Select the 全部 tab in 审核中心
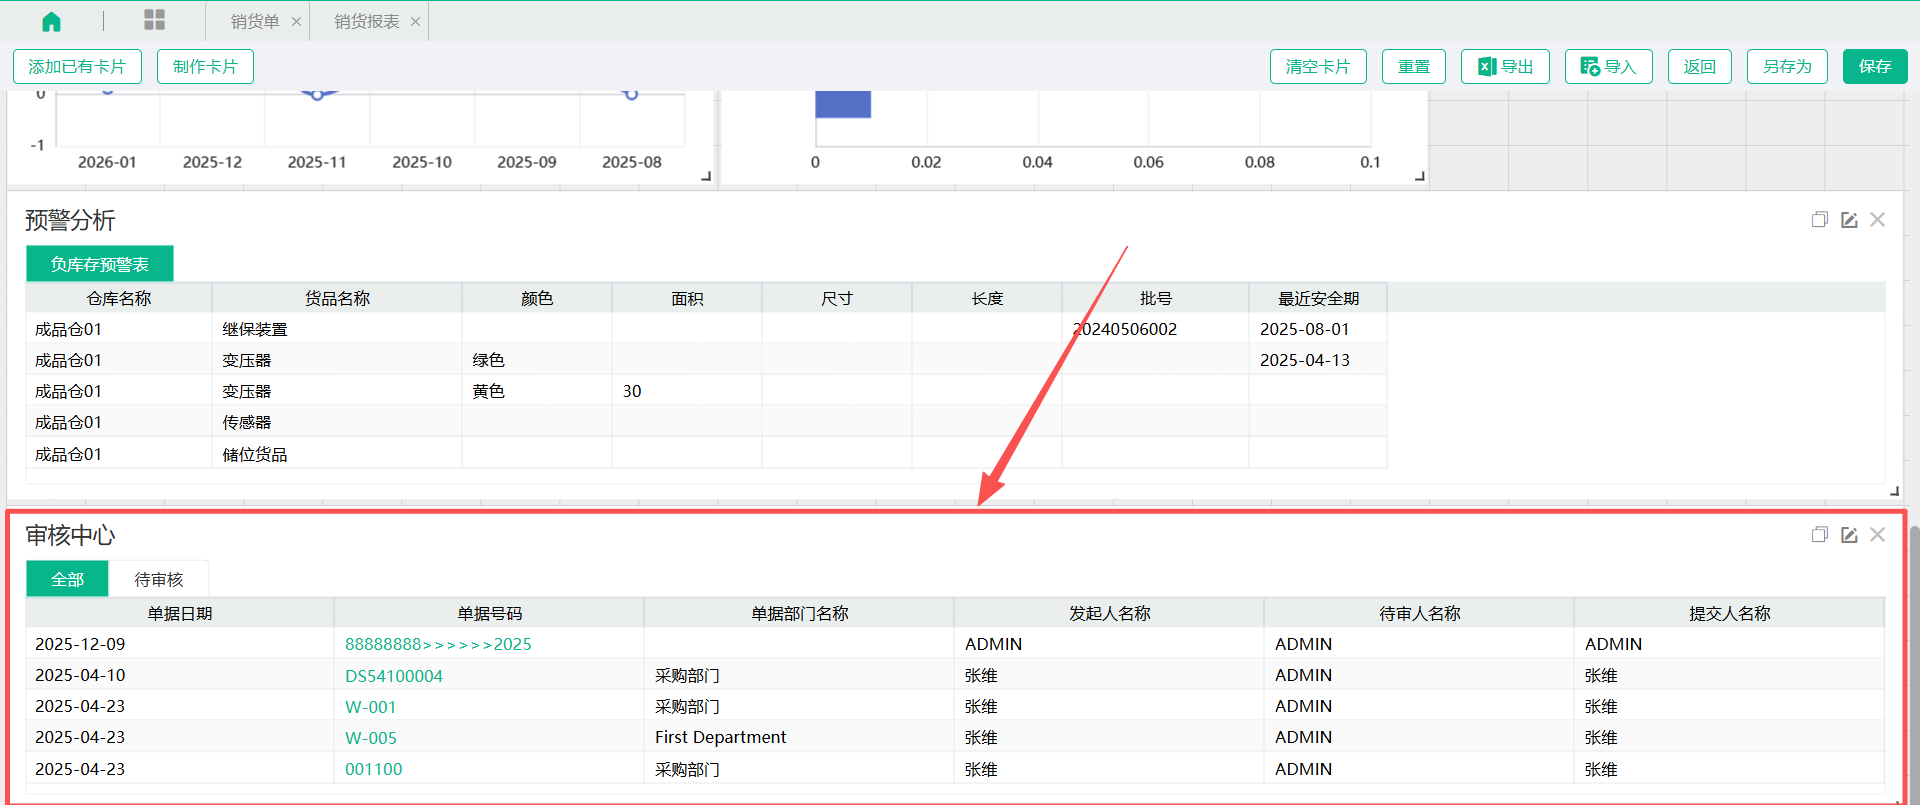This screenshot has width=1920, height=805. (67, 580)
